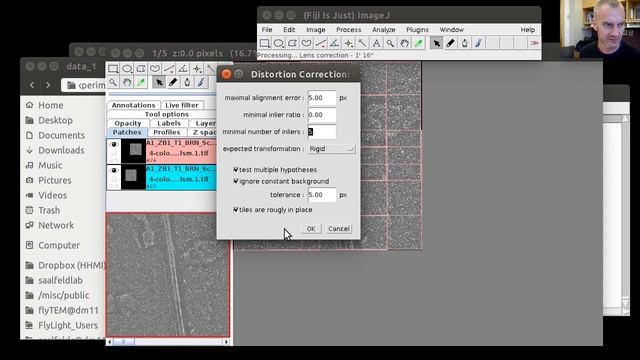Click Cancel in Distortion Correction dialog
Viewport: 640px width, 360px height.
339,229
